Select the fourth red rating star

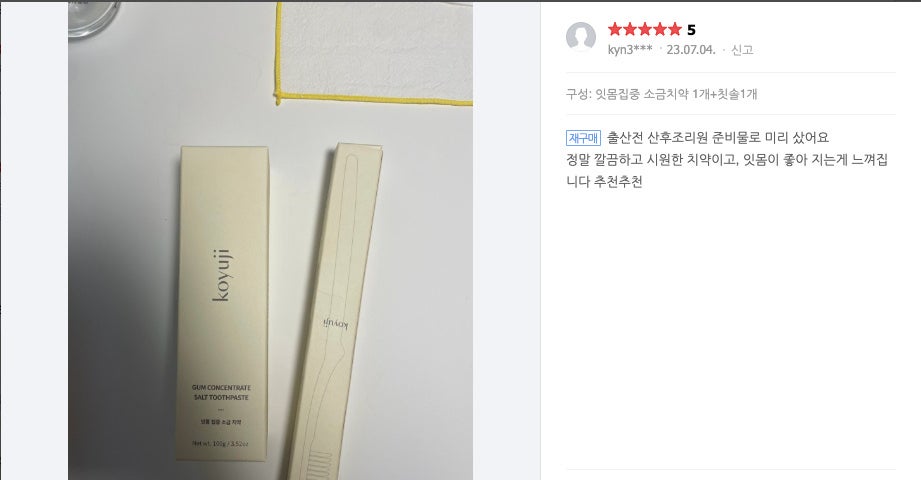pyautogui.click(x=659, y=29)
